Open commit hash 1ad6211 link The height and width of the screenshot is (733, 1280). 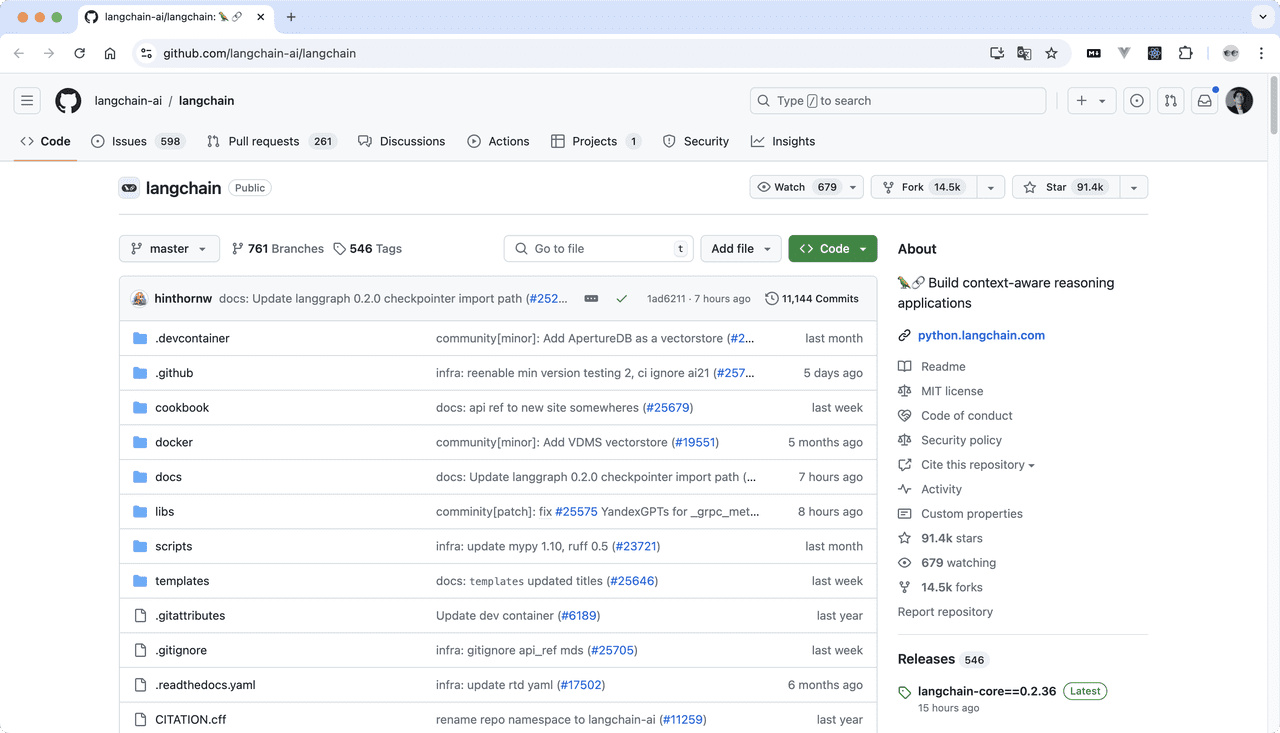tap(666, 298)
